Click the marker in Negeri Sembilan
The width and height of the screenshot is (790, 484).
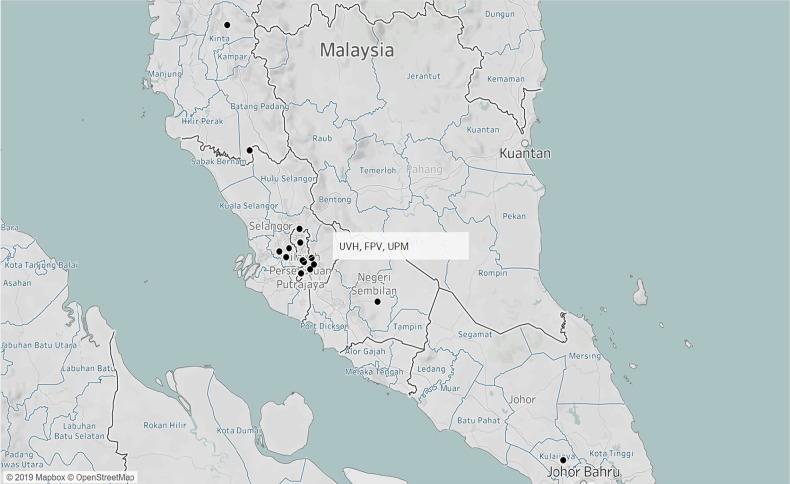click(x=377, y=302)
